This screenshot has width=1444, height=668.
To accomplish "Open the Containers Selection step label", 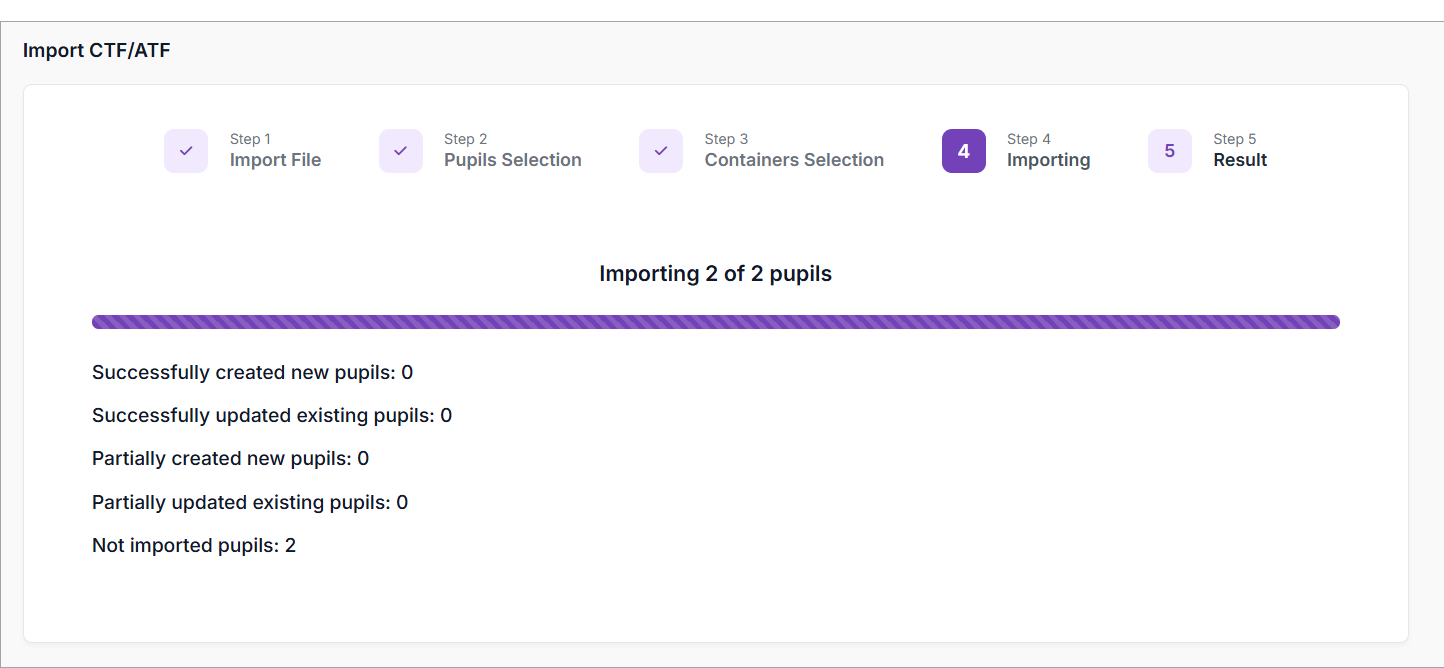I will click(x=794, y=160).
